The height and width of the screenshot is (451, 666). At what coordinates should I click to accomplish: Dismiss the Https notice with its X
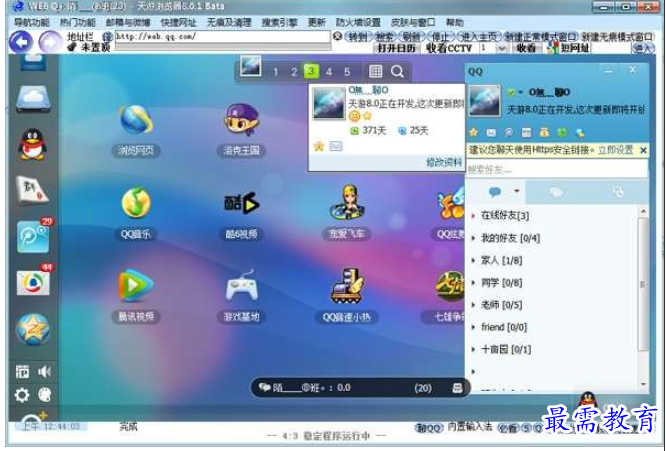[x=643, y=150]
